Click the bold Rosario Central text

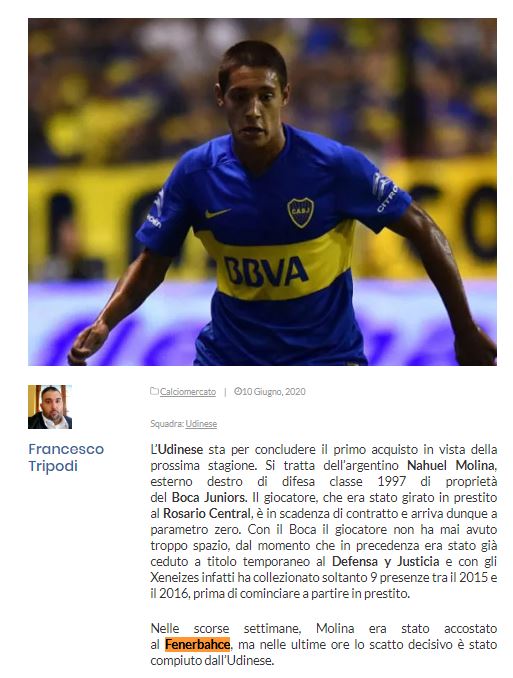tap(207, 513)
